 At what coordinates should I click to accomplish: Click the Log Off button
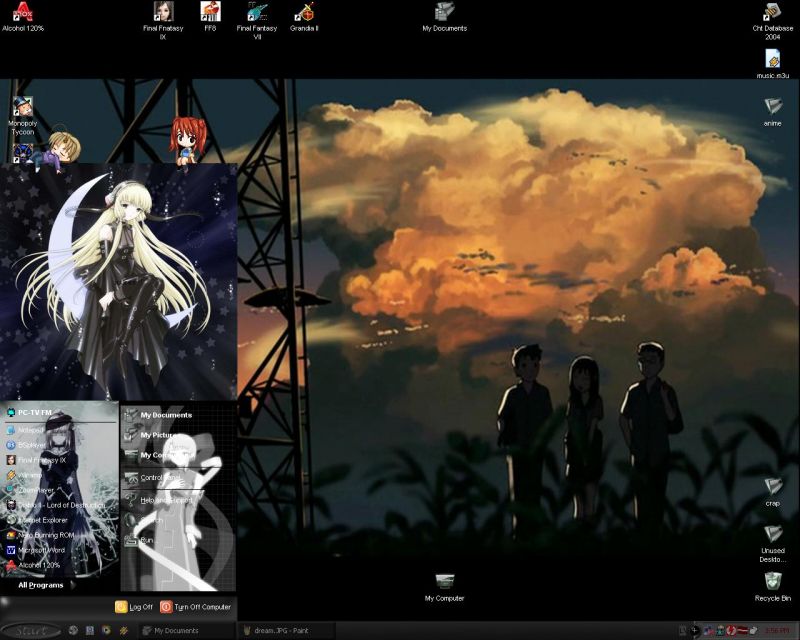click(134, 607)
